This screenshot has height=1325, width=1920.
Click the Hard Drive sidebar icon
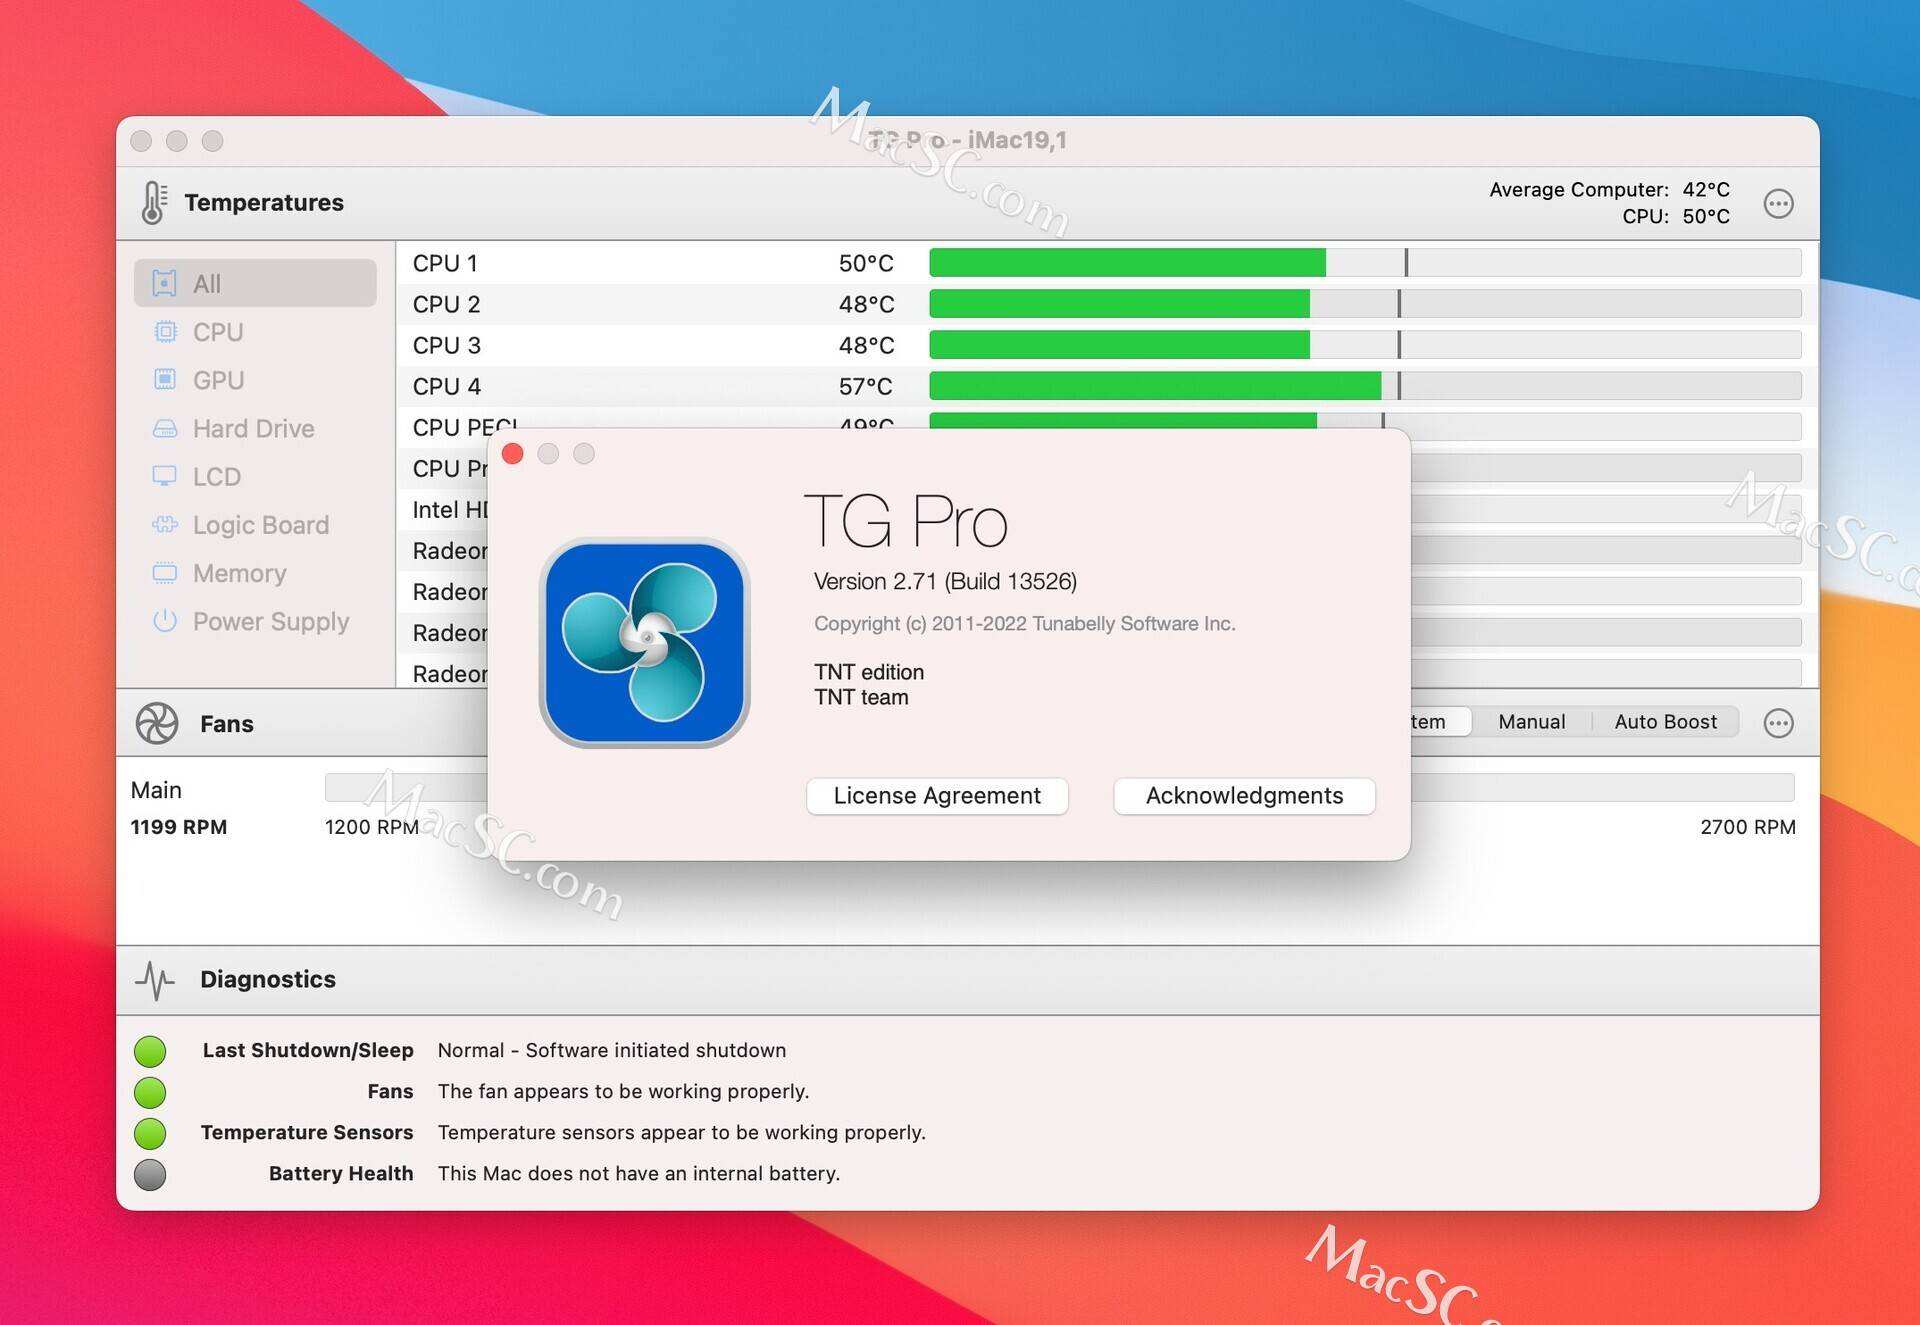[x=165, y=428]
